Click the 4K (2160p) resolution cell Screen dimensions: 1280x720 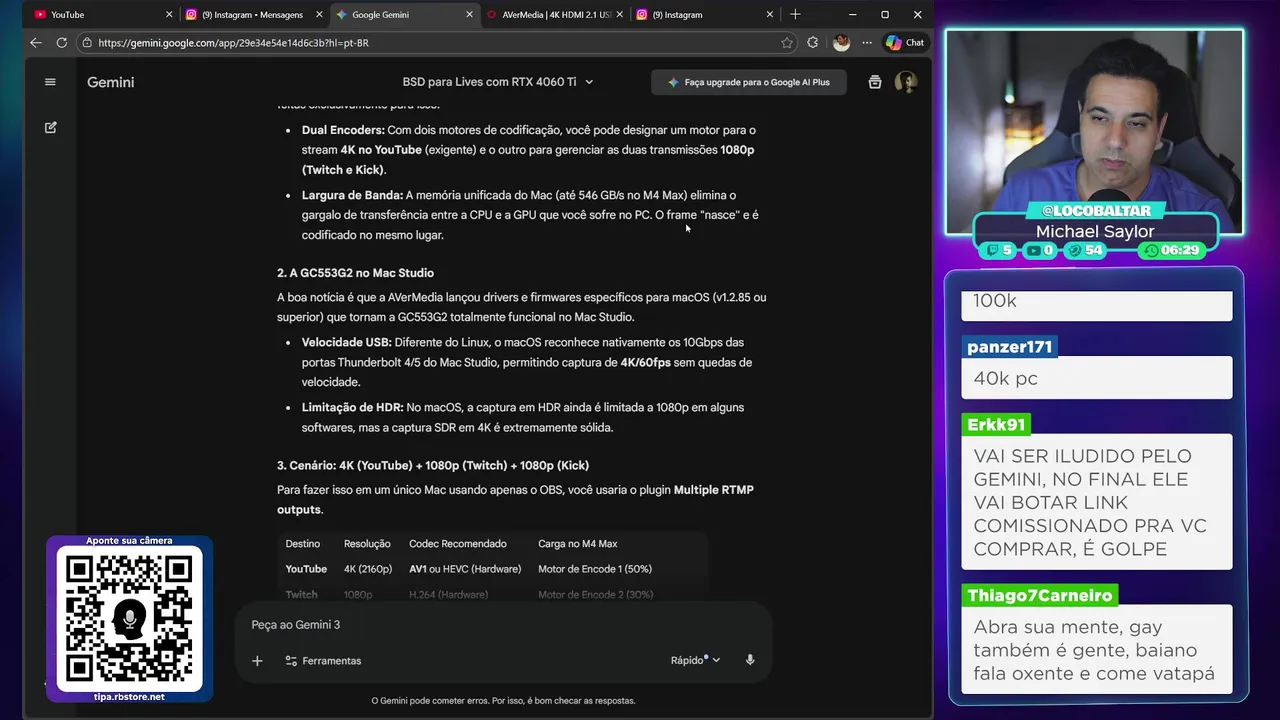tap(368, 569)
